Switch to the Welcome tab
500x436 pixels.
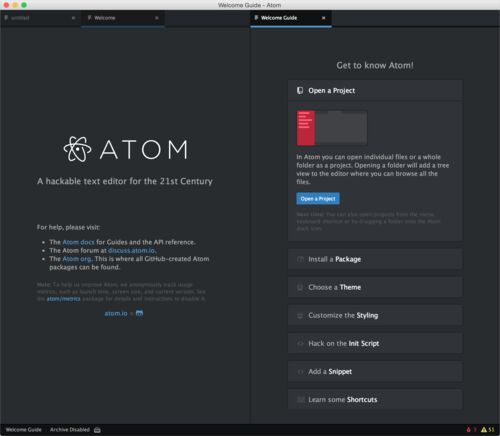pos(123,18)
